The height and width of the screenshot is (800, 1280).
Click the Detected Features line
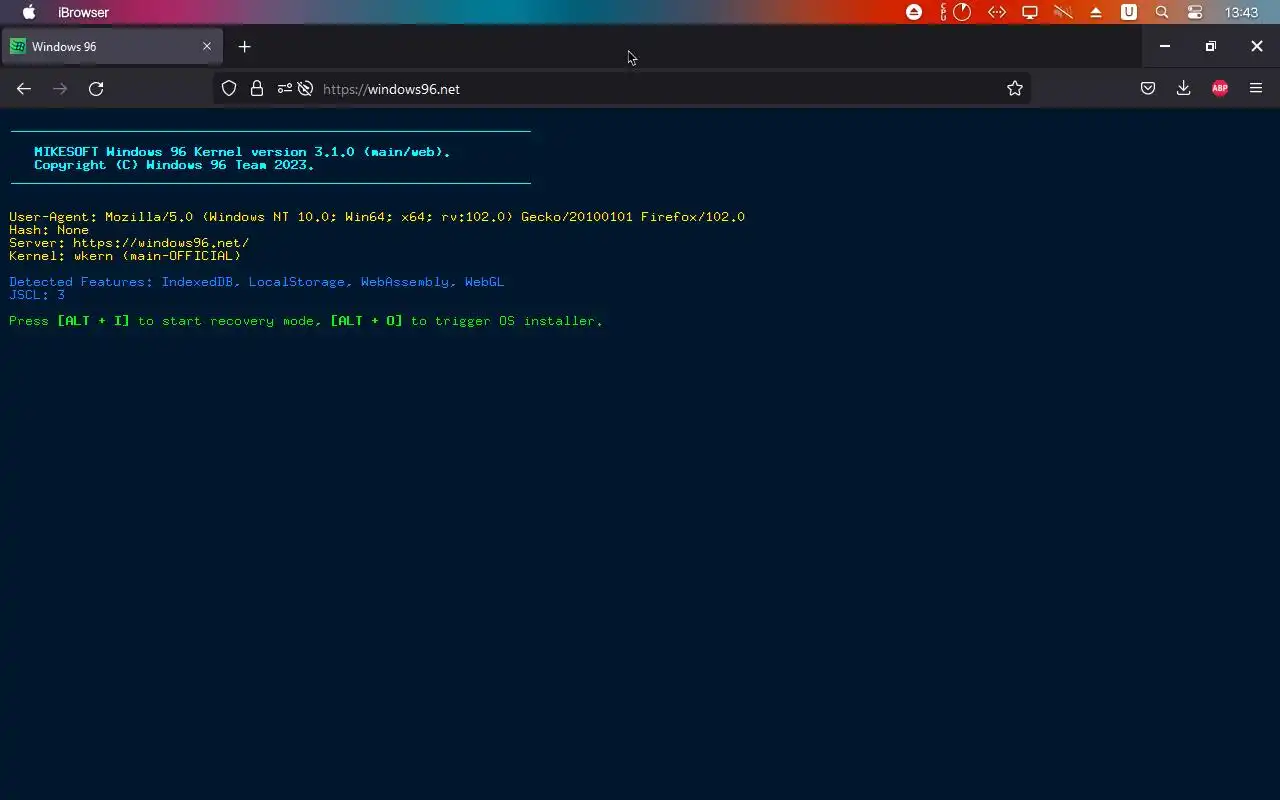(257, 282)
